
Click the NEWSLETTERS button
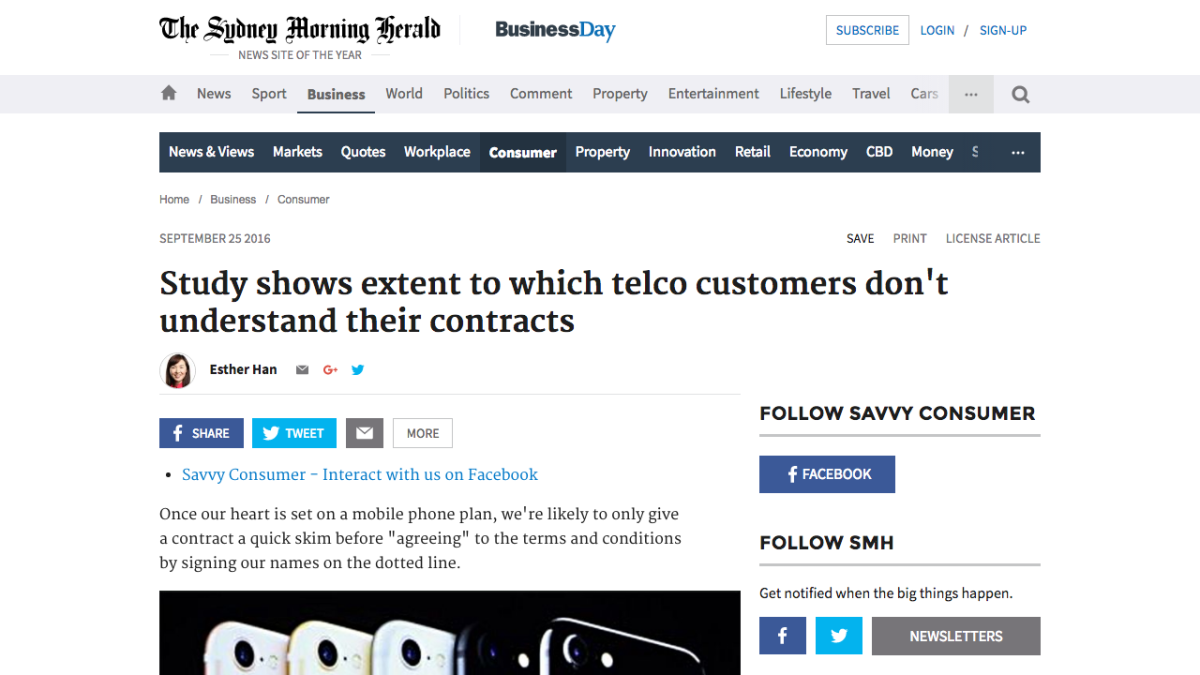[955, 636]
